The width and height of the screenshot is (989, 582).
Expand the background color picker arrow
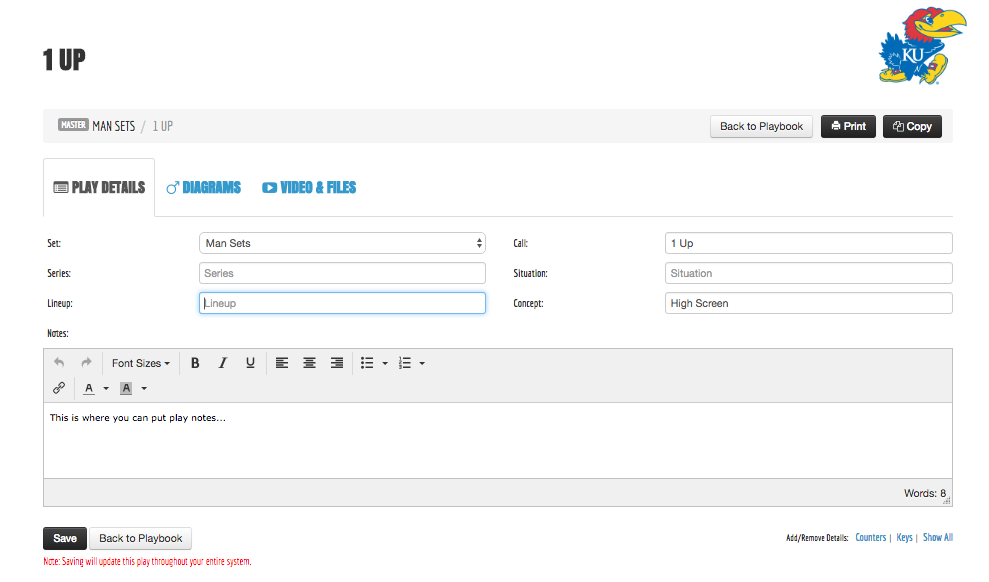click(x=144, y=388)
